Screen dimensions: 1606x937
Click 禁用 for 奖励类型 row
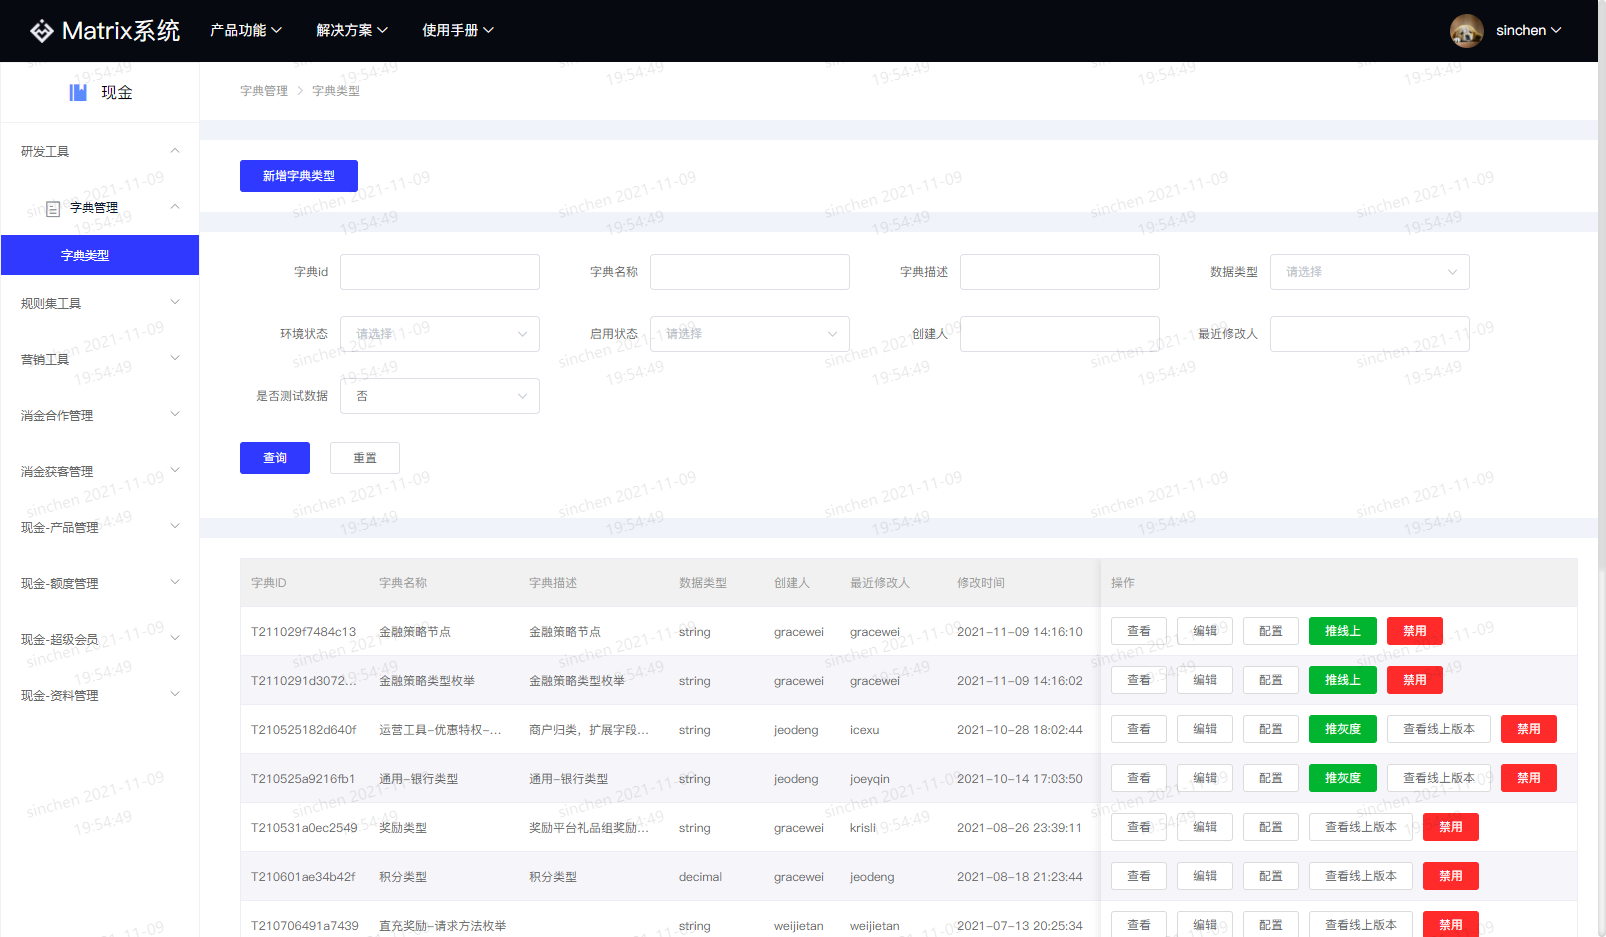coord(1451,827)
